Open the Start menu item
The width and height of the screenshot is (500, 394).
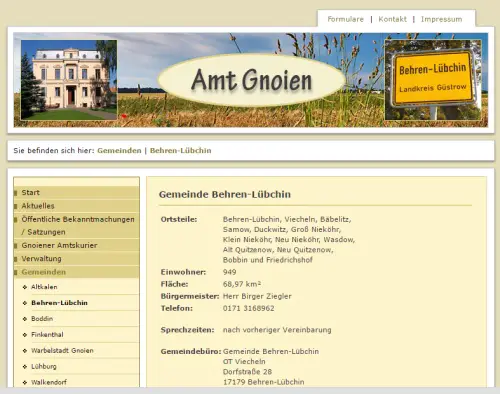(x=76, y=193)
